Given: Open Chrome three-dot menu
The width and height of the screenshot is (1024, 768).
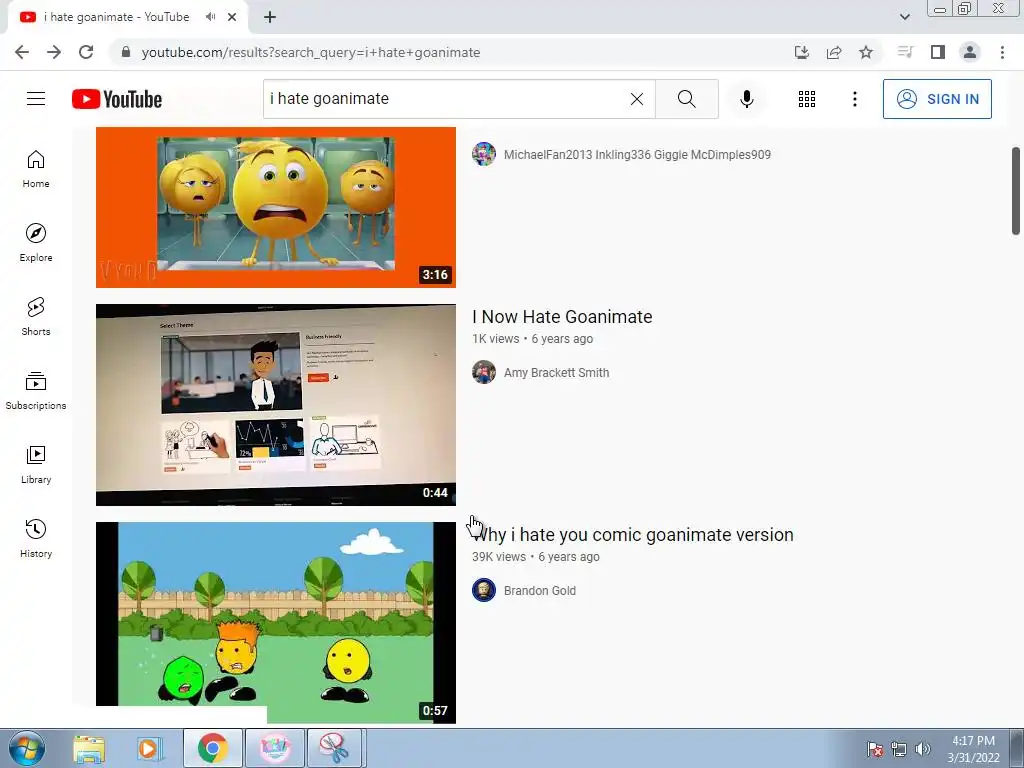Looking at the screenshot, I should coord(1002,52).
